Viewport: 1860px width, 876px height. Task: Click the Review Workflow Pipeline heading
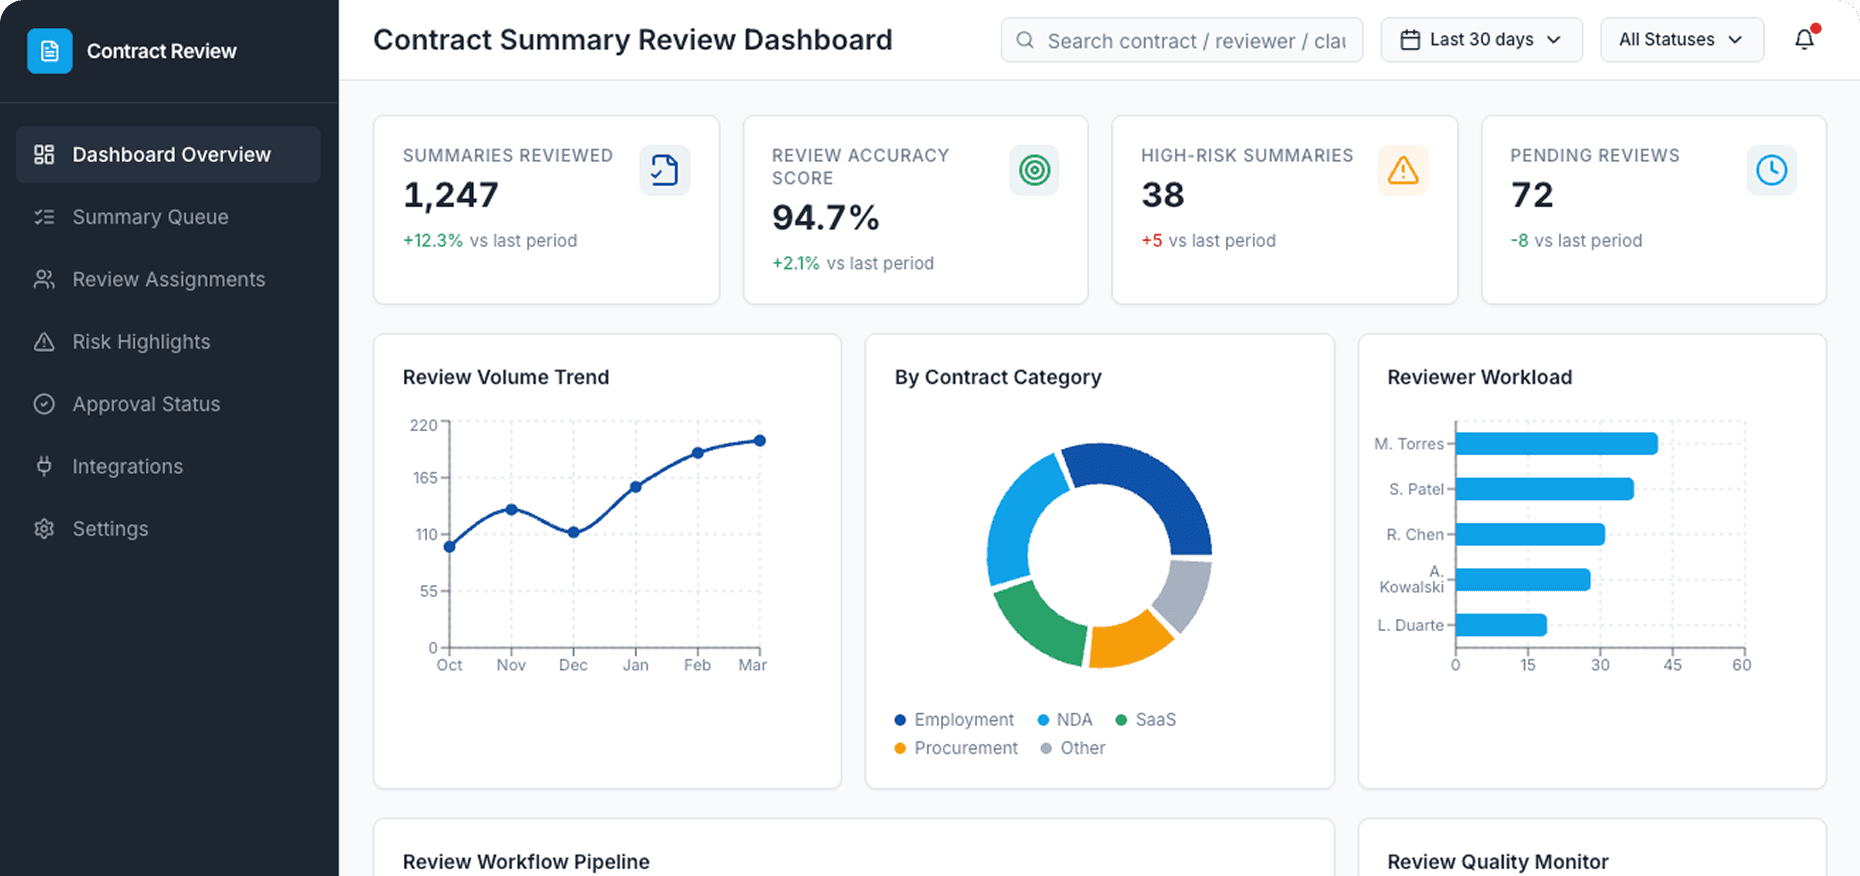pyautogui.click(x=526, y=862)
